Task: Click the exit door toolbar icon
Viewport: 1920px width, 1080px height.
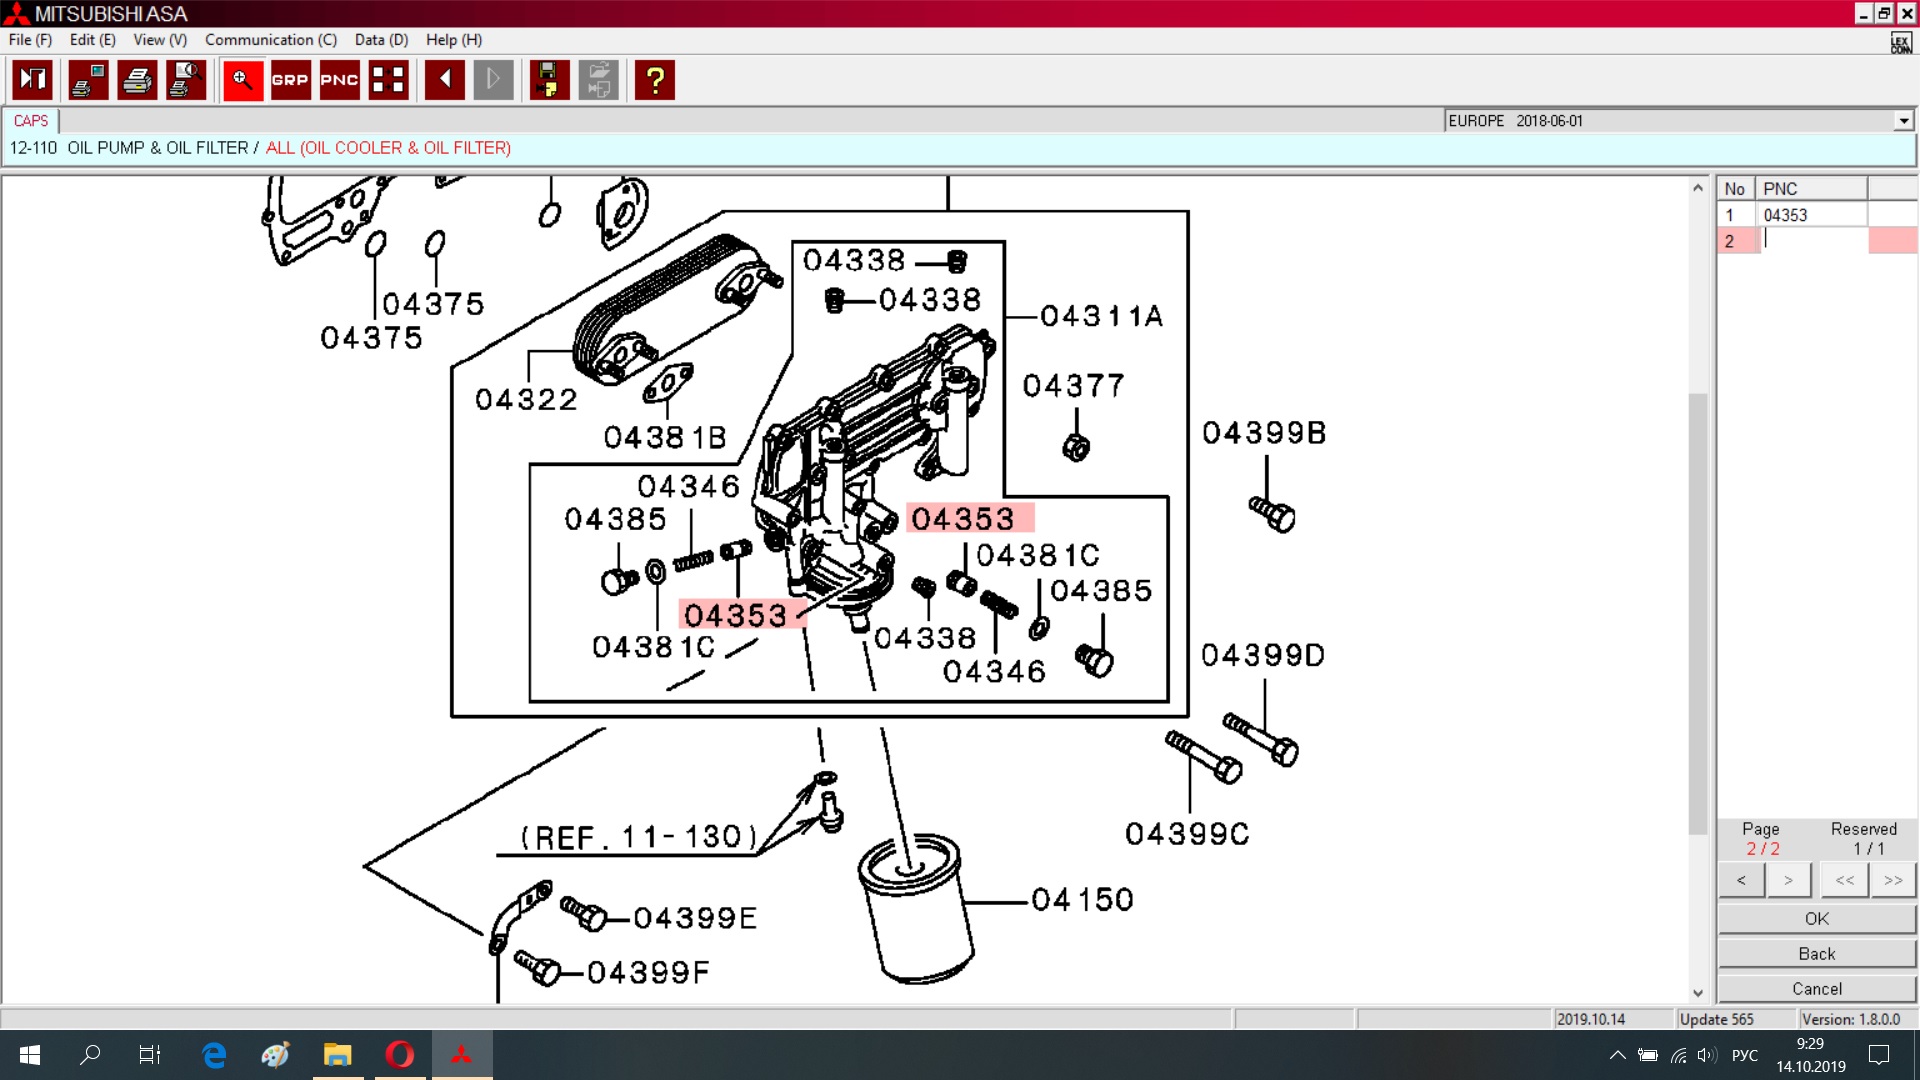Action: [x=33, y=80]
